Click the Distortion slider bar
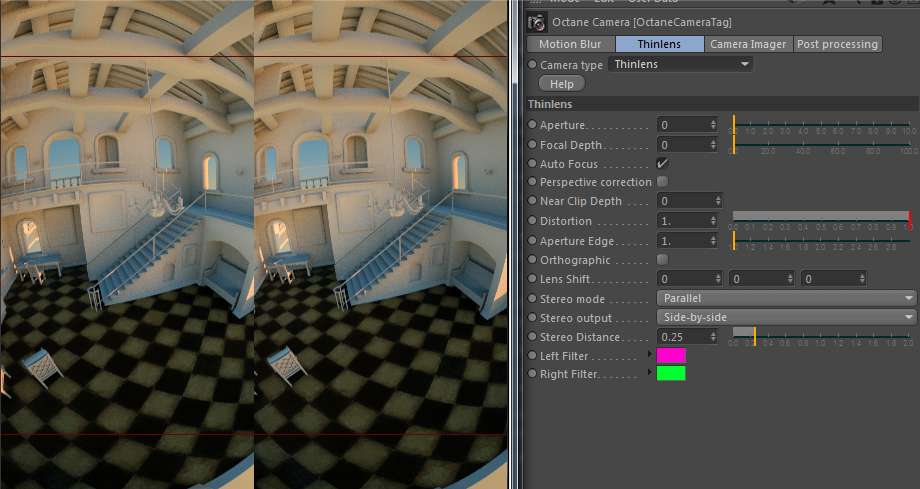Screen dimensions: 920x489 (x=821, y=217)
